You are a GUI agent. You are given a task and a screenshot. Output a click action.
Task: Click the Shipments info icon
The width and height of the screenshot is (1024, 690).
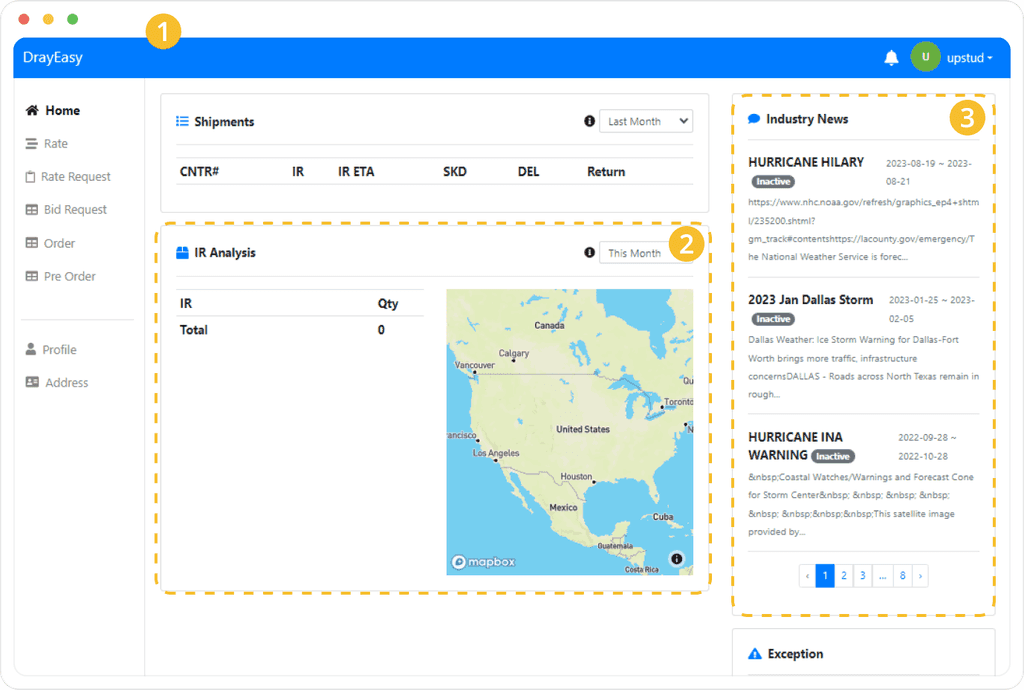click(x=589, y=121)
